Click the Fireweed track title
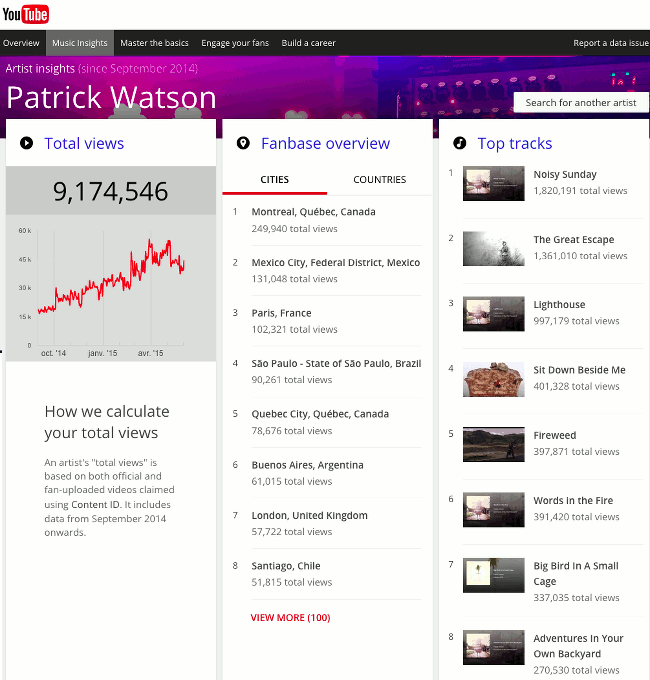This screenshot has height=680, width=650. [555, 435]
